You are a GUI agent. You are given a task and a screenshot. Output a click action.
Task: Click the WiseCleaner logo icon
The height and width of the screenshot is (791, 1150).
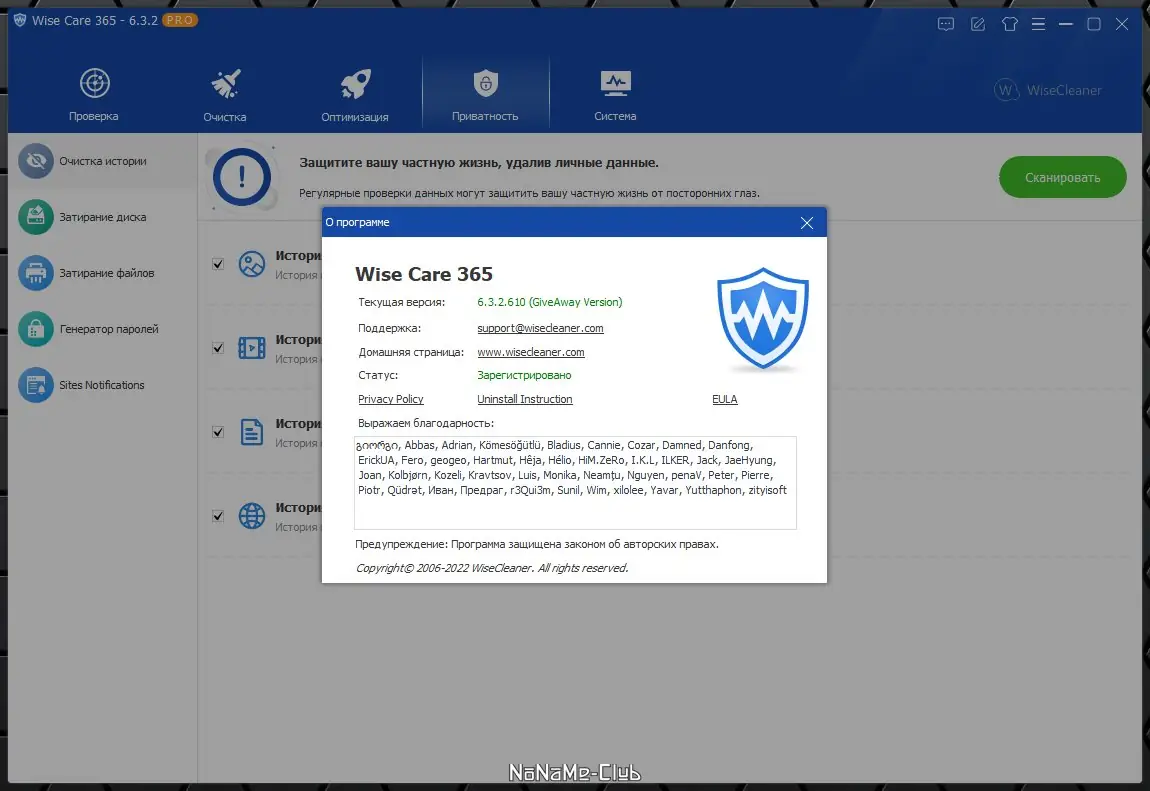click(x=1006, y=90)
